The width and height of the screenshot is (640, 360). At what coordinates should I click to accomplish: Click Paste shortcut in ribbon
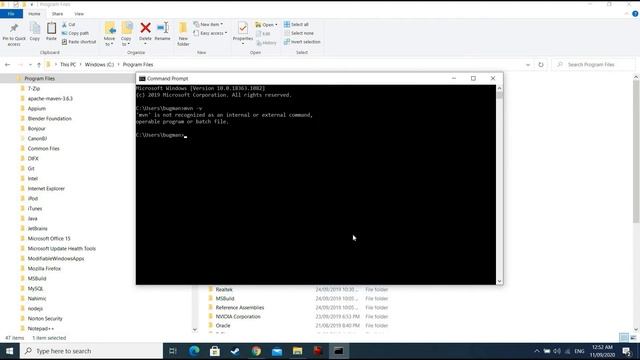pos(79,42)
